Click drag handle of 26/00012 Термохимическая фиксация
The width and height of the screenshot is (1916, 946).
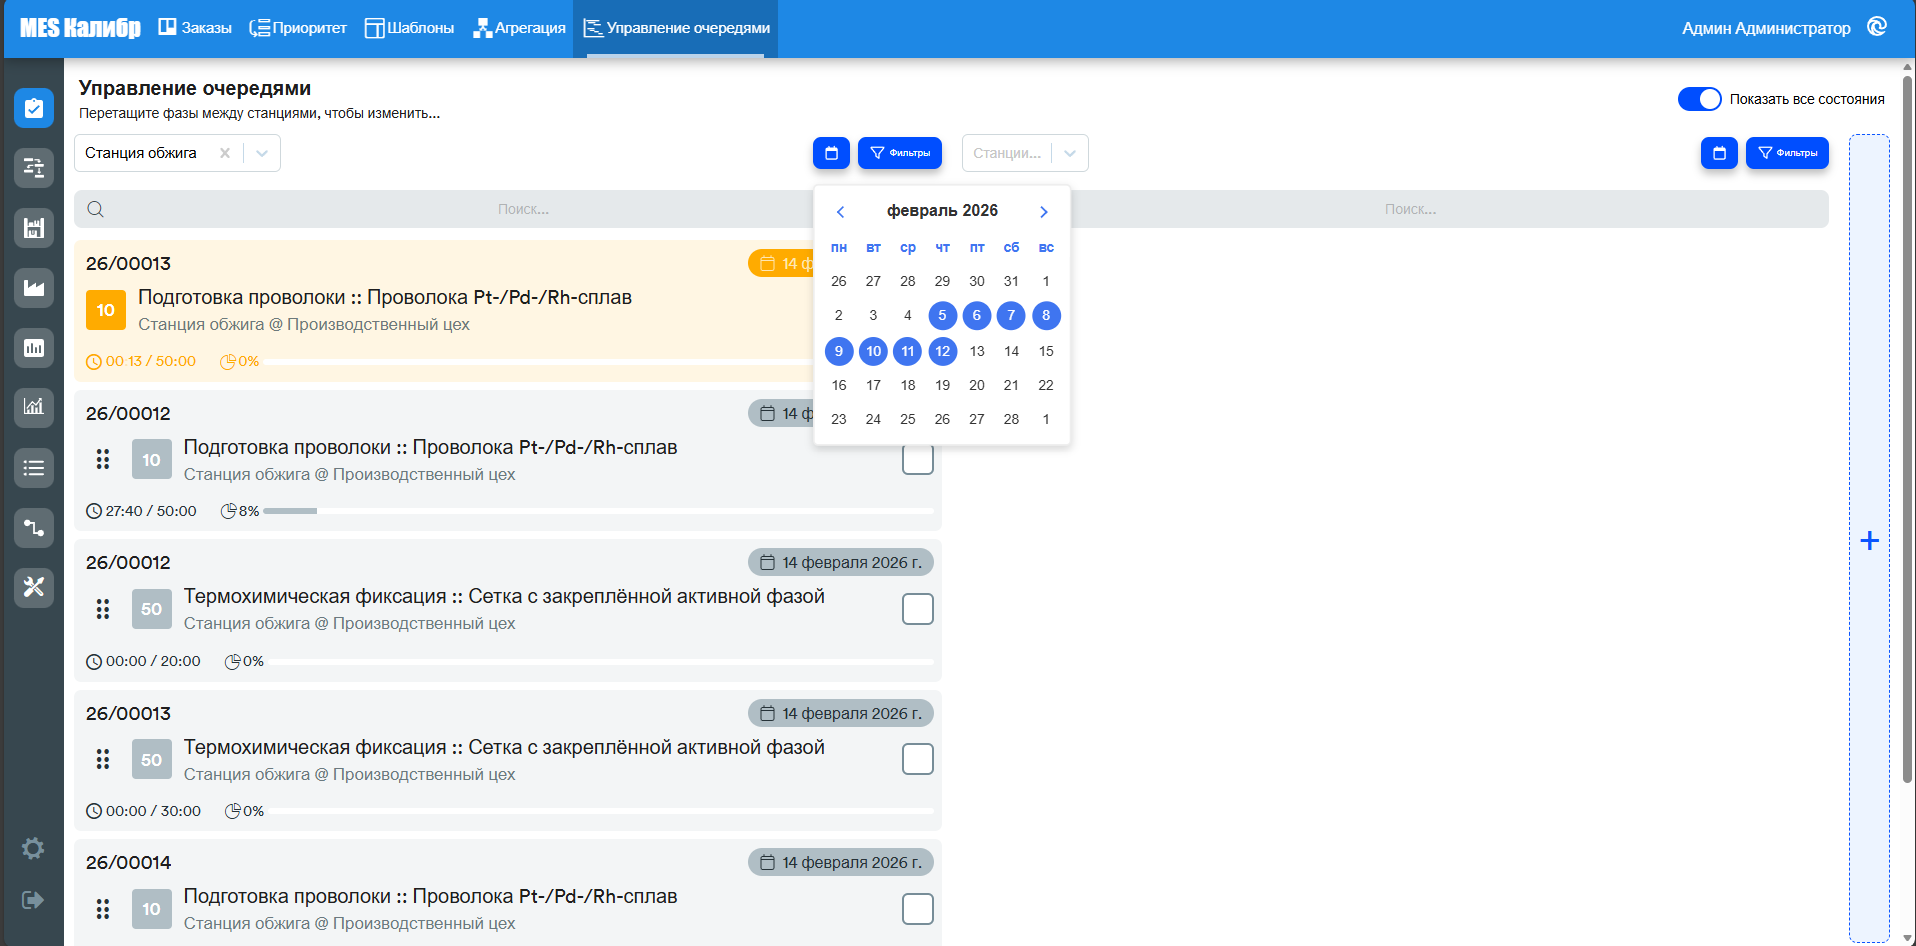coord(102,609)
